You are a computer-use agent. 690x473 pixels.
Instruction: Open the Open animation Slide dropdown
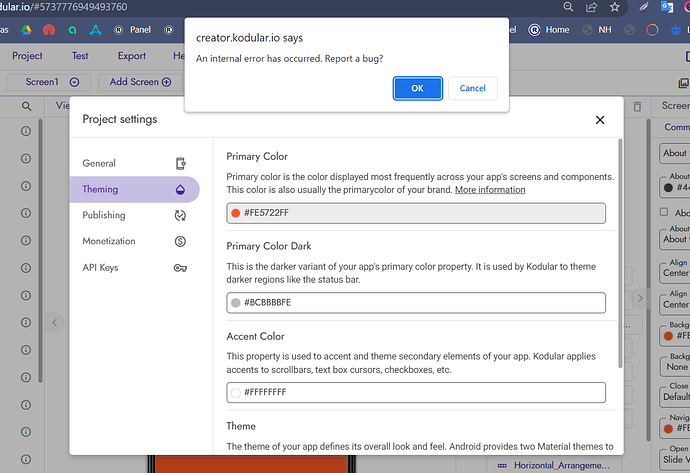click(675, 459)
